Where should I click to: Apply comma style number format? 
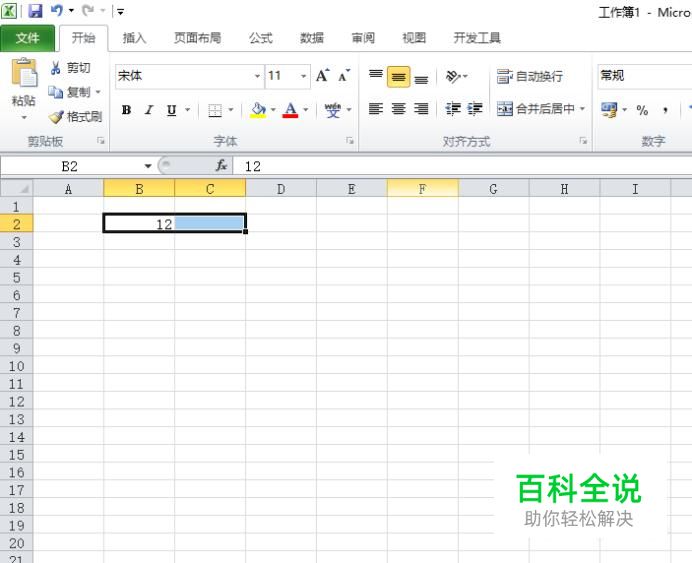point(665,110)
